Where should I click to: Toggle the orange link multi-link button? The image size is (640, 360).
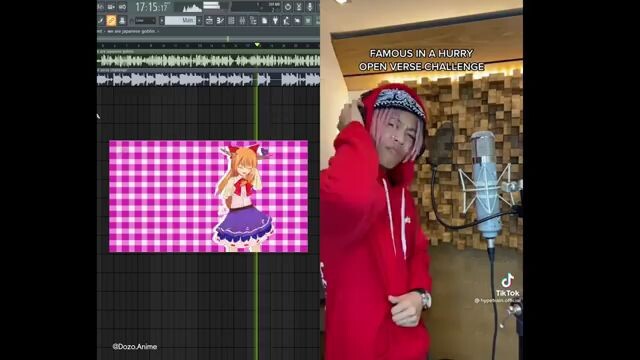(x=111, y=20)
